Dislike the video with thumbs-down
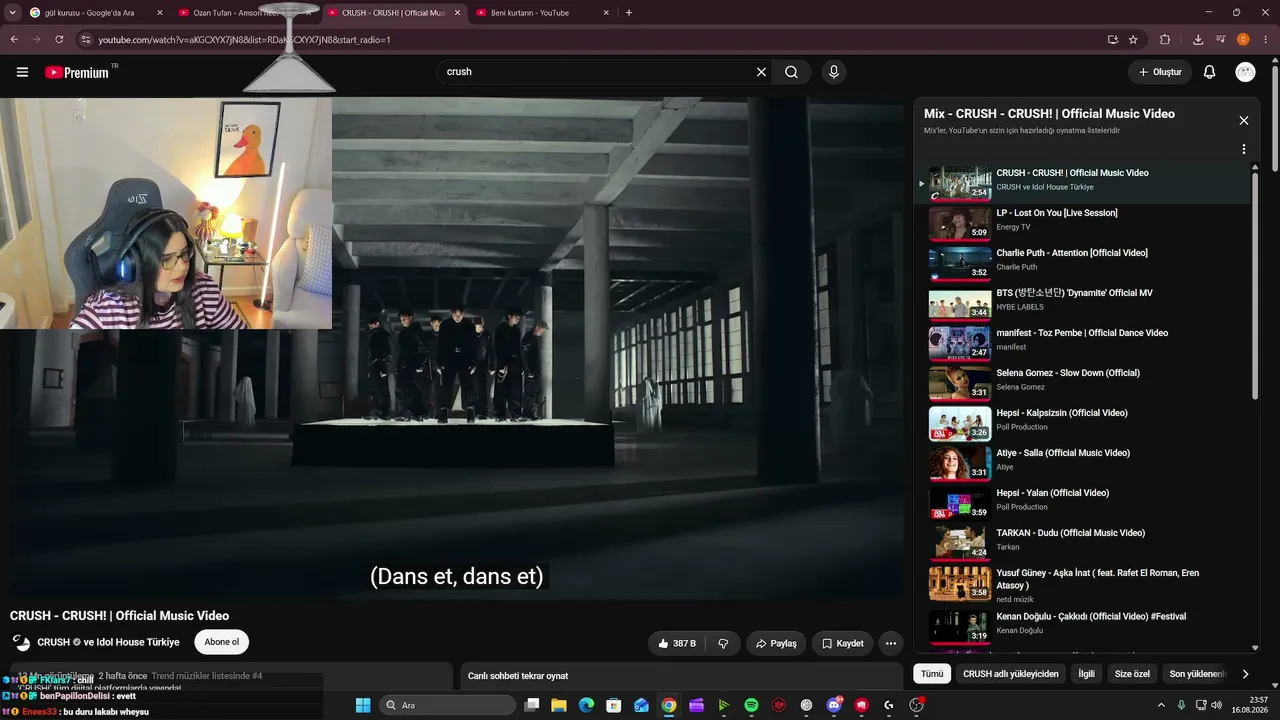 point(723,643)
